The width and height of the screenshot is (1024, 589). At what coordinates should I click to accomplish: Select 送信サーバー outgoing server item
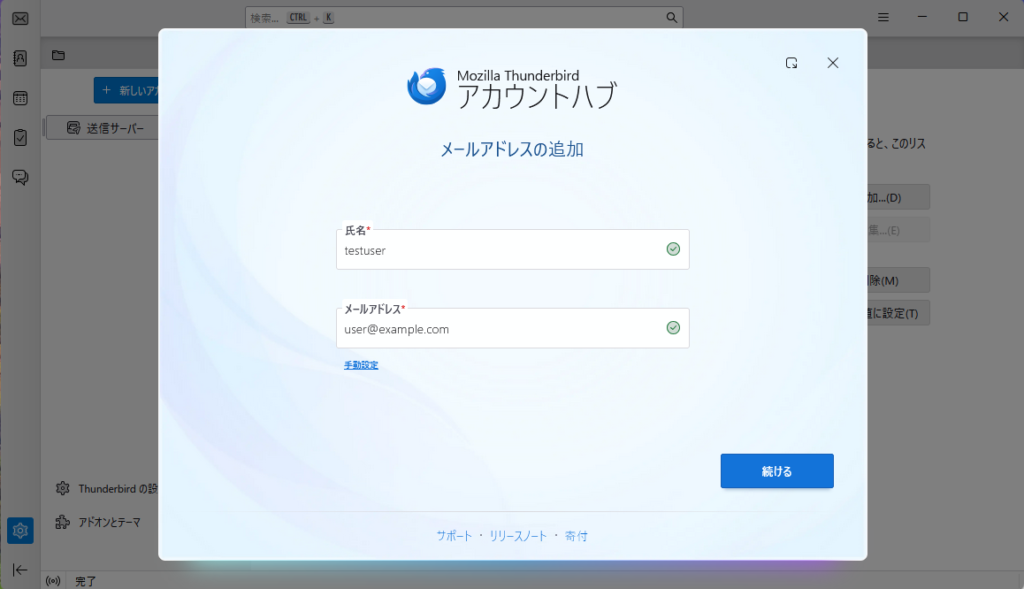(x=105, y=128)
